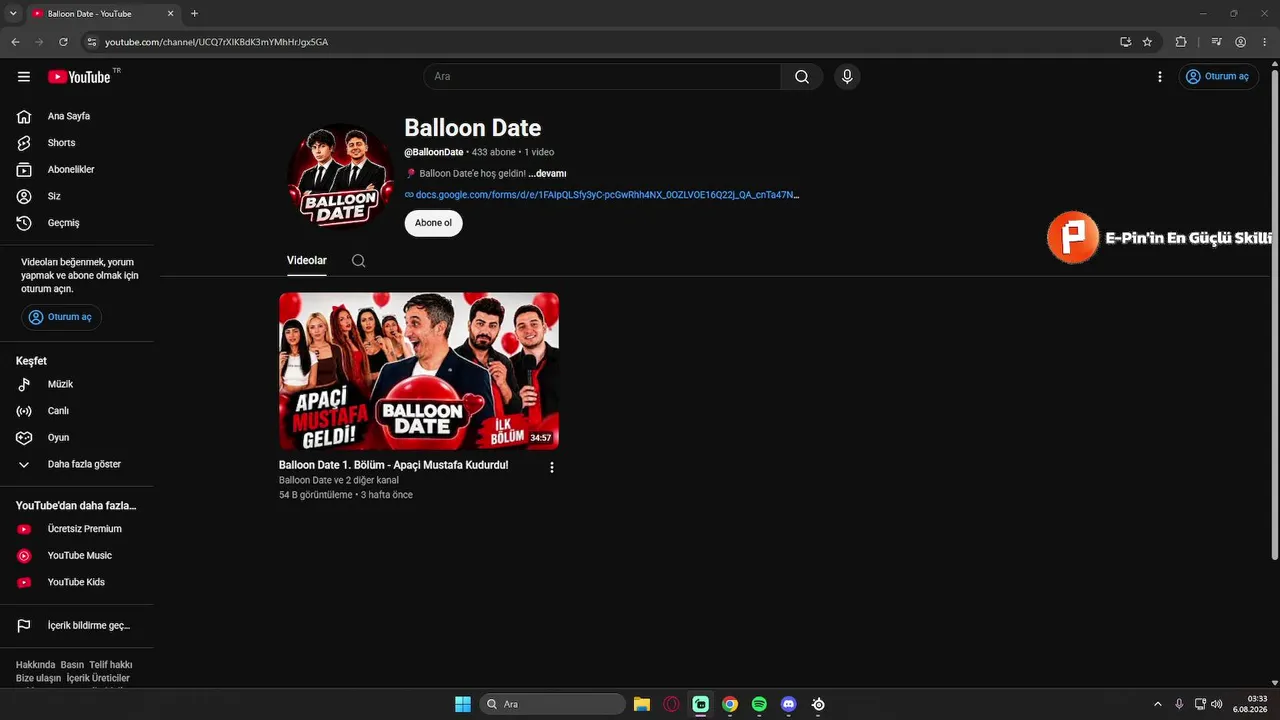Image resolution: width=1280 pixels, height=720 pixels.
Task: Click the Bize ulaşın footer link
Action: pos(39,679)
